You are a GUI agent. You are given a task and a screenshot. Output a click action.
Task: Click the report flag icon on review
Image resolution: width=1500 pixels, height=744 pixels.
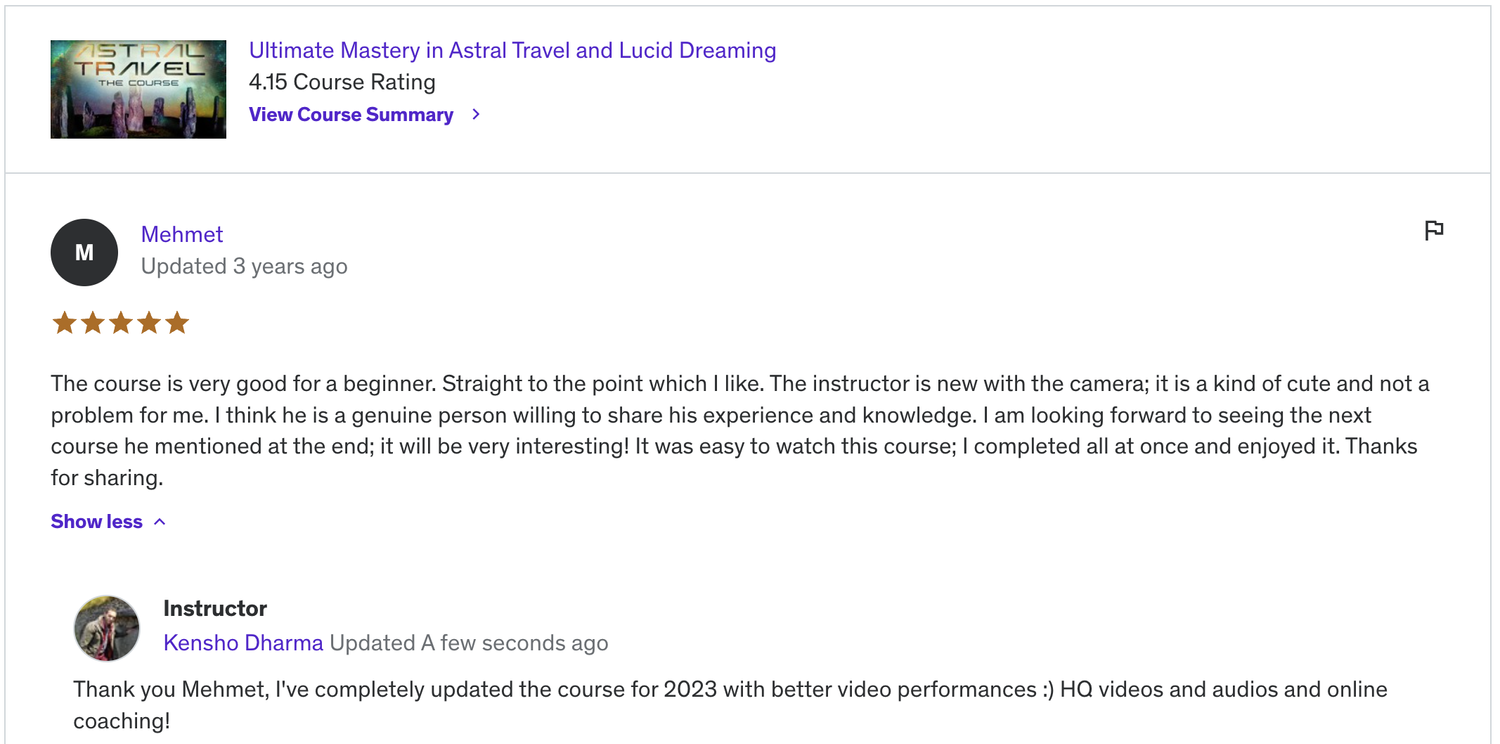[x=1433, y=230]
